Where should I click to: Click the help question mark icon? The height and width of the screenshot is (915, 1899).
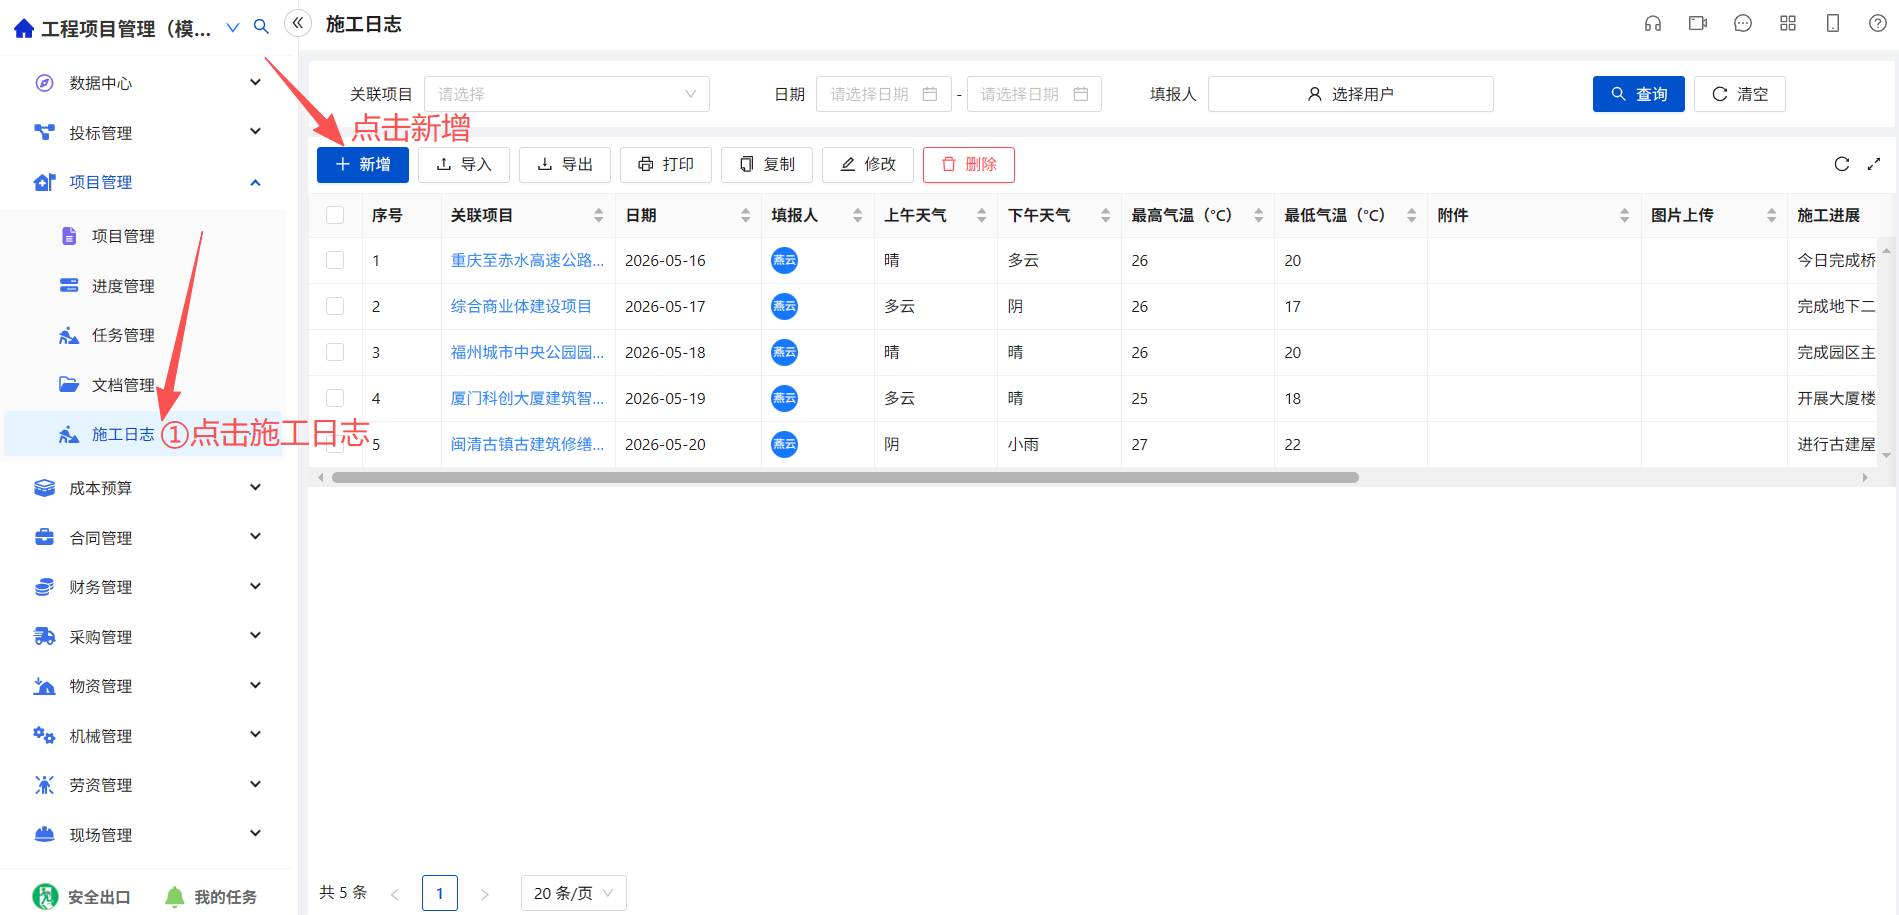pos(1878,24)
